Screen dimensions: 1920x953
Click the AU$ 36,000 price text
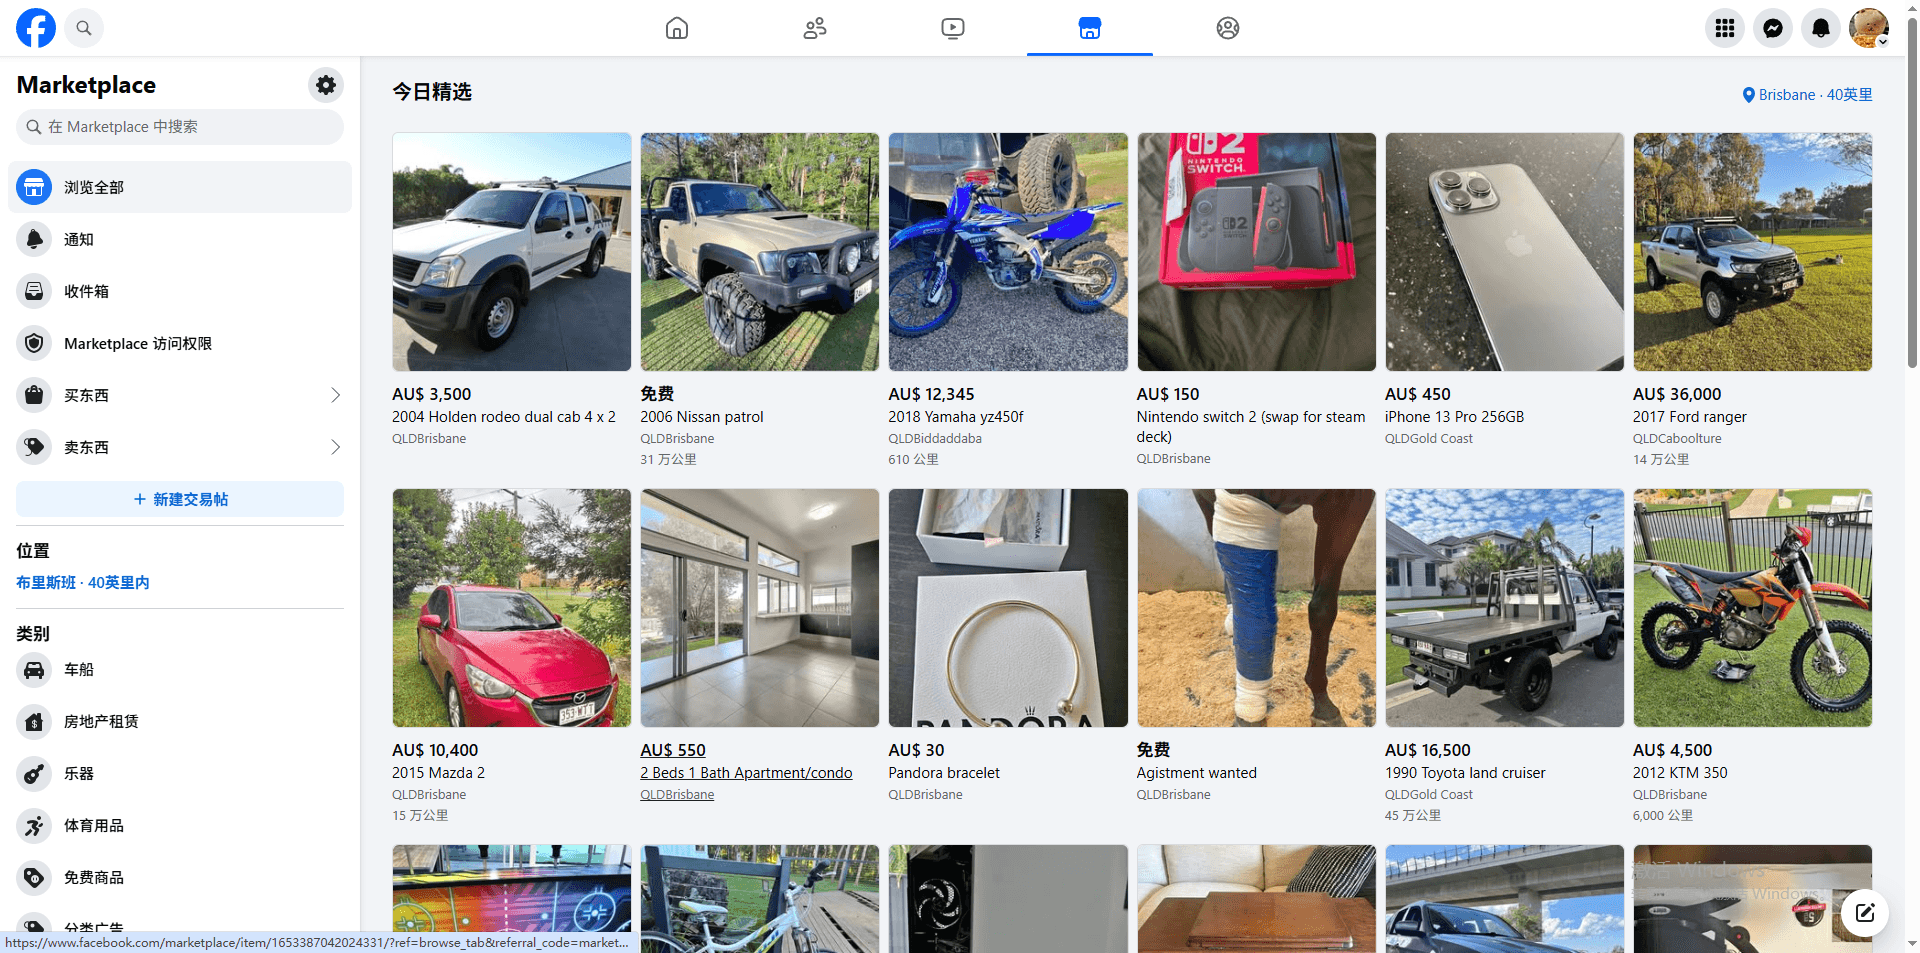(1677, 394)
